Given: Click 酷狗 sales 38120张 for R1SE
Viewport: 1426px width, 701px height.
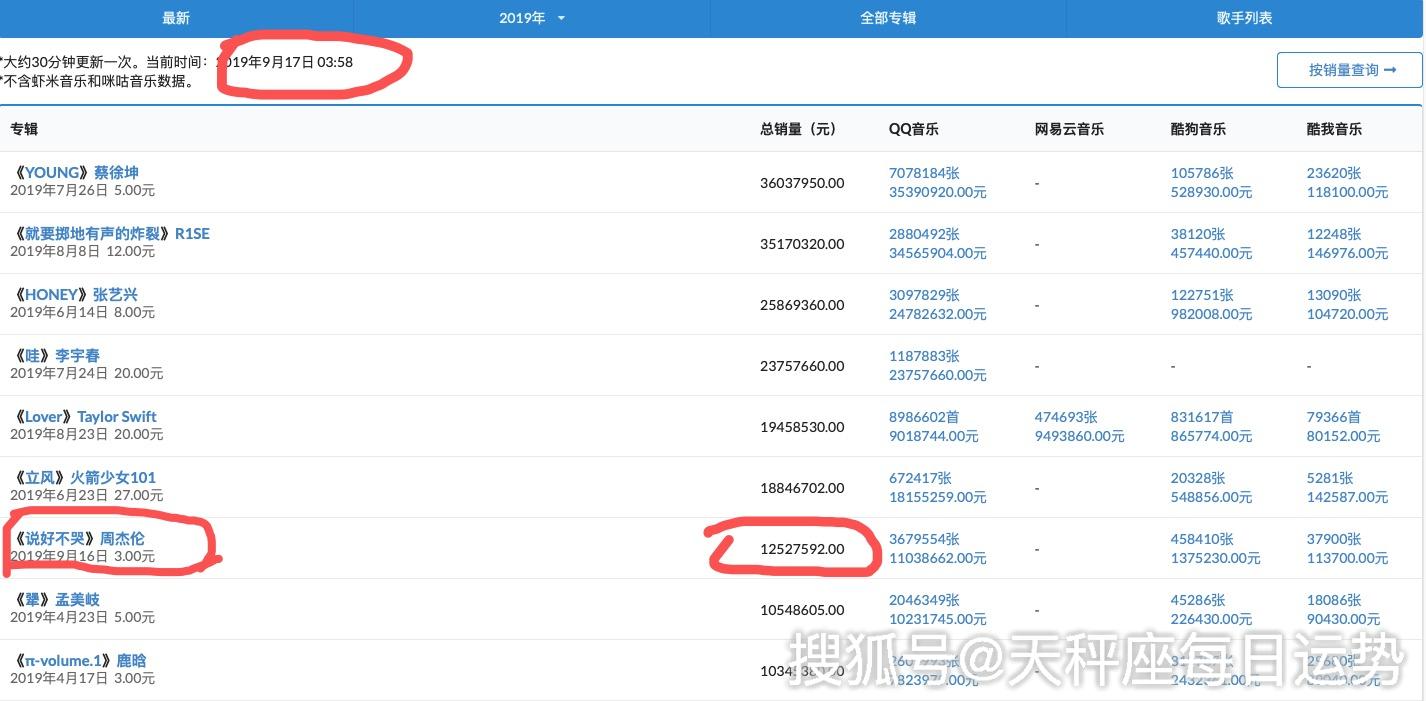Looking at the screenshot, I should (x=1198, y=234).
